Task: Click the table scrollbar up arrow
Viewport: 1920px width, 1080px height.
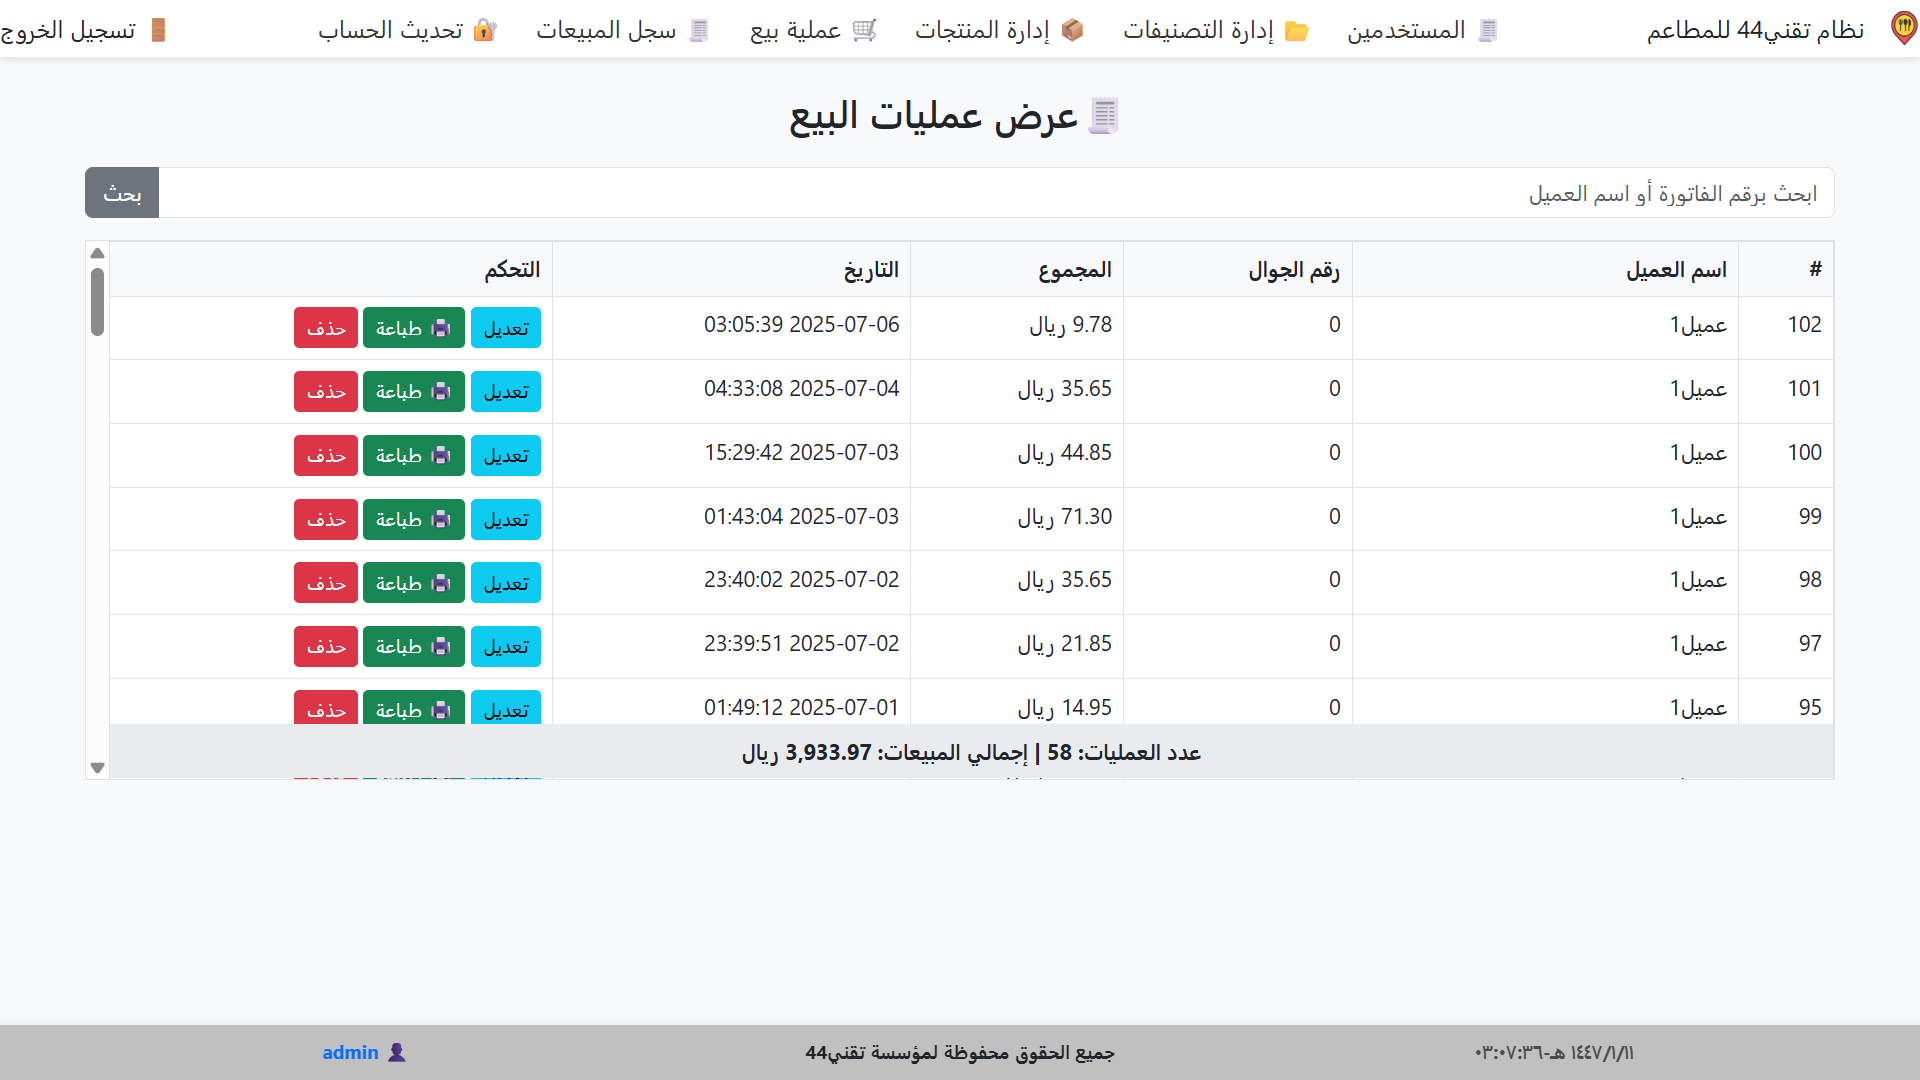Action: 97,253
